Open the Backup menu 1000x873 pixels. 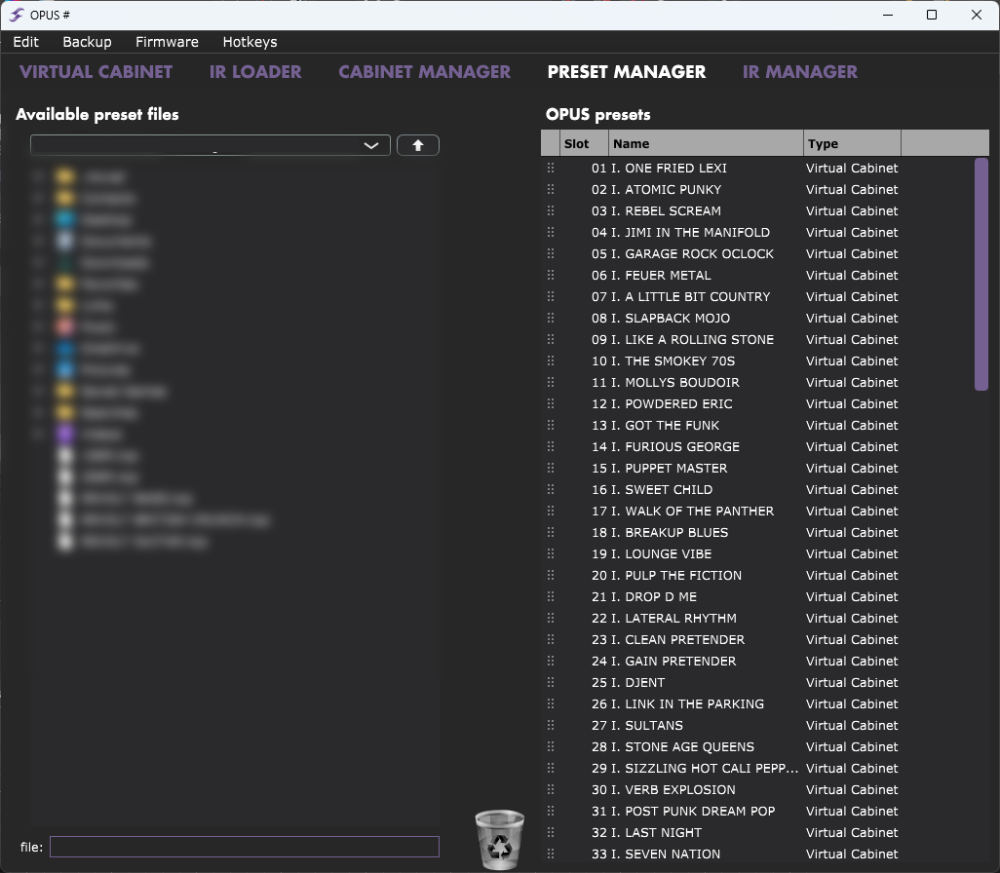87,42
